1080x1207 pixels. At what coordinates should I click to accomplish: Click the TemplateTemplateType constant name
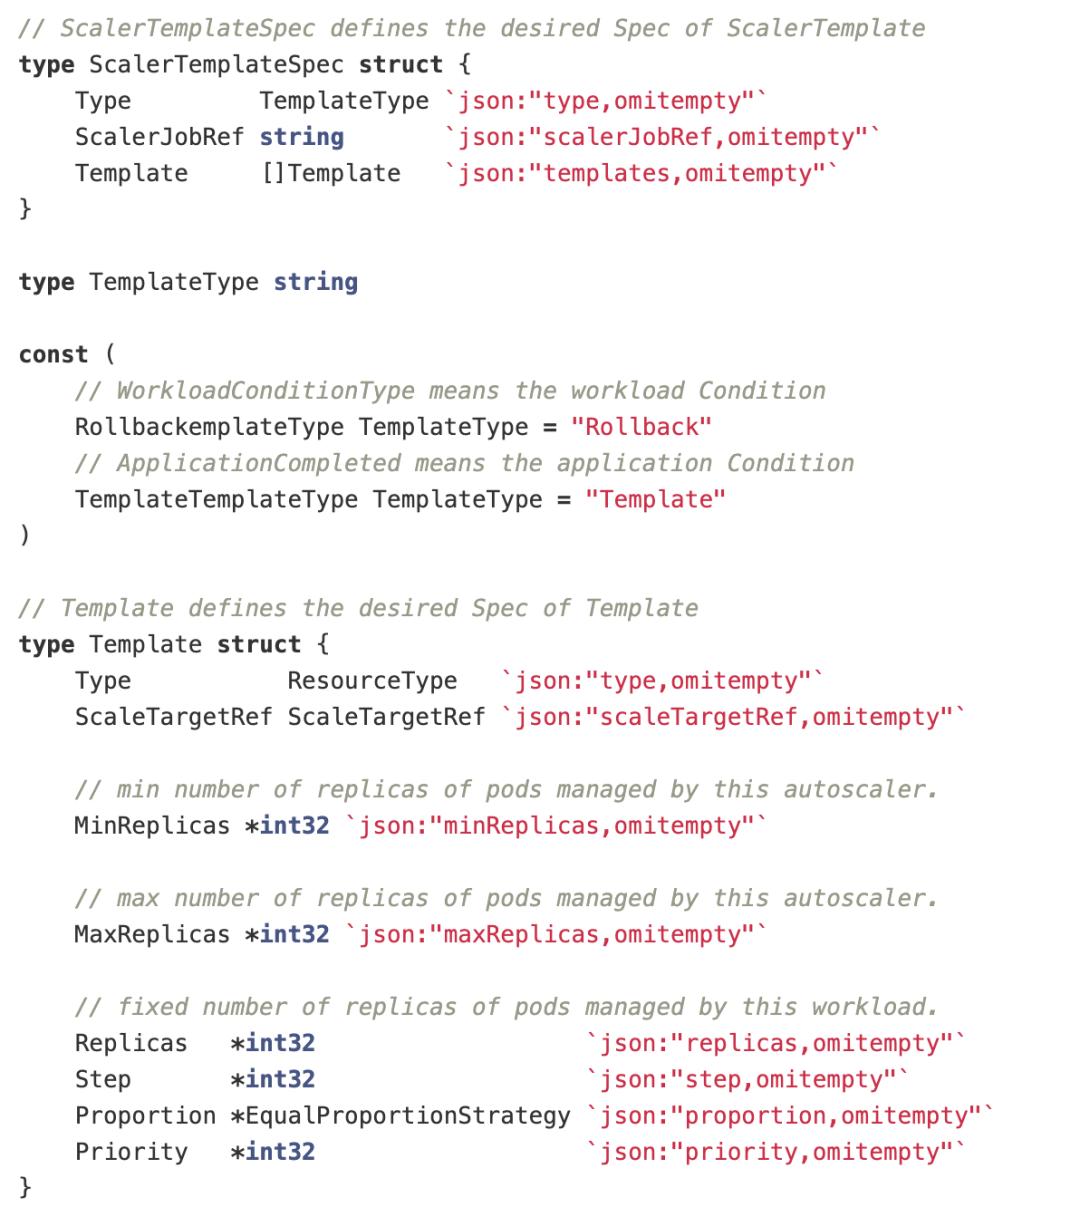(216, 499)
